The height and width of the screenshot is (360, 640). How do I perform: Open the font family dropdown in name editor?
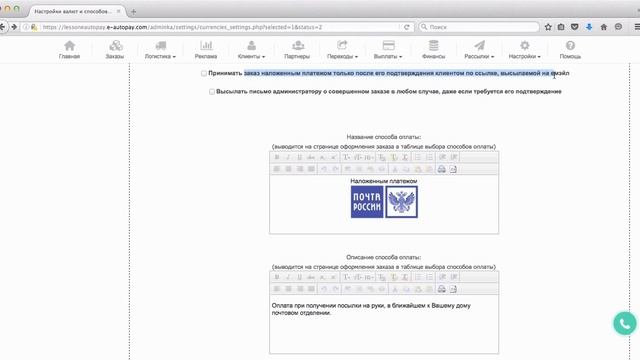[x=347, y=157]
